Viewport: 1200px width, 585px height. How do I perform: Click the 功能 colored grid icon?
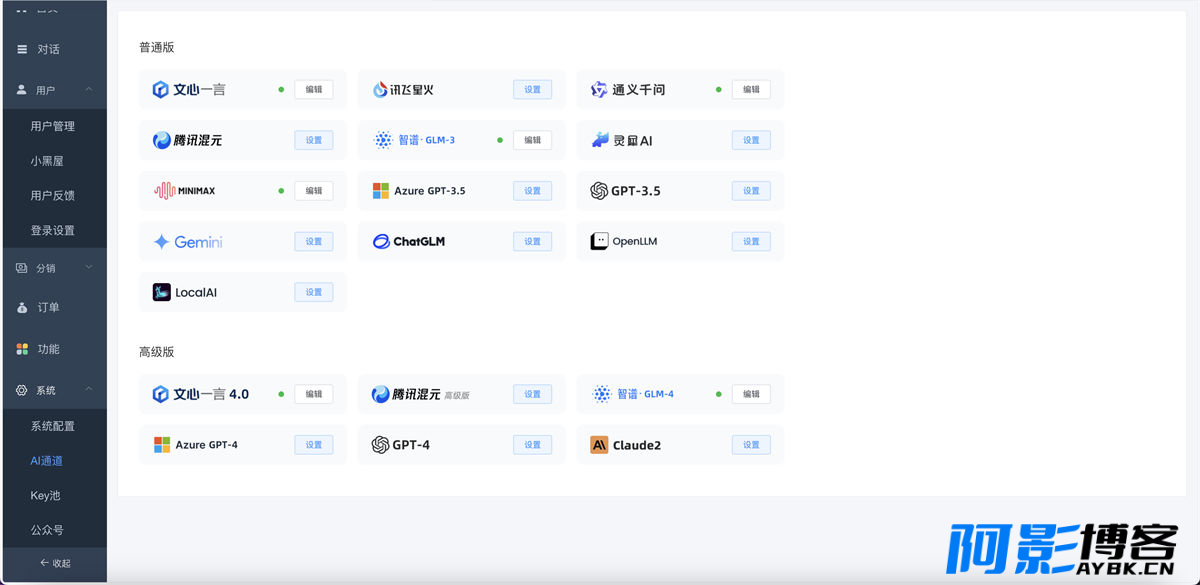point(23,349)
